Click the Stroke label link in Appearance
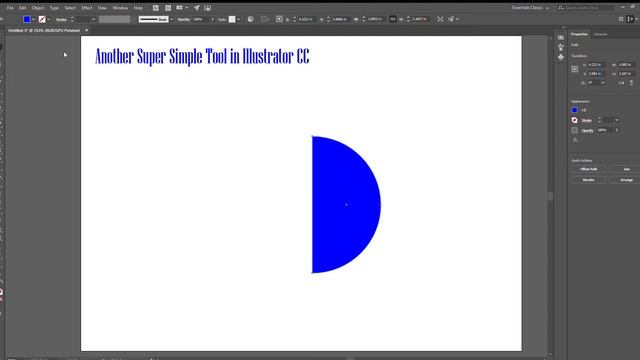Viewport: 640px width, 360px height. point(587,120)
